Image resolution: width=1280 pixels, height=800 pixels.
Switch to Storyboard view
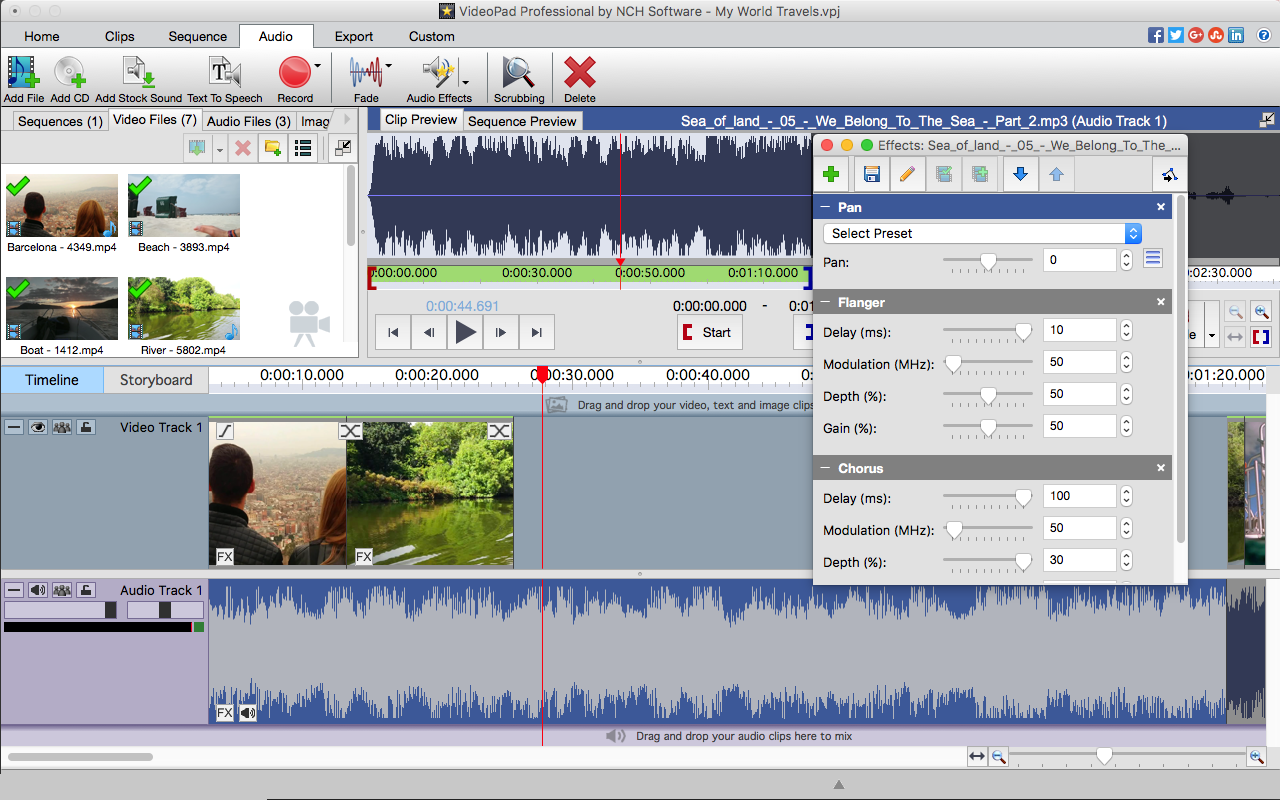click(156, 380)
